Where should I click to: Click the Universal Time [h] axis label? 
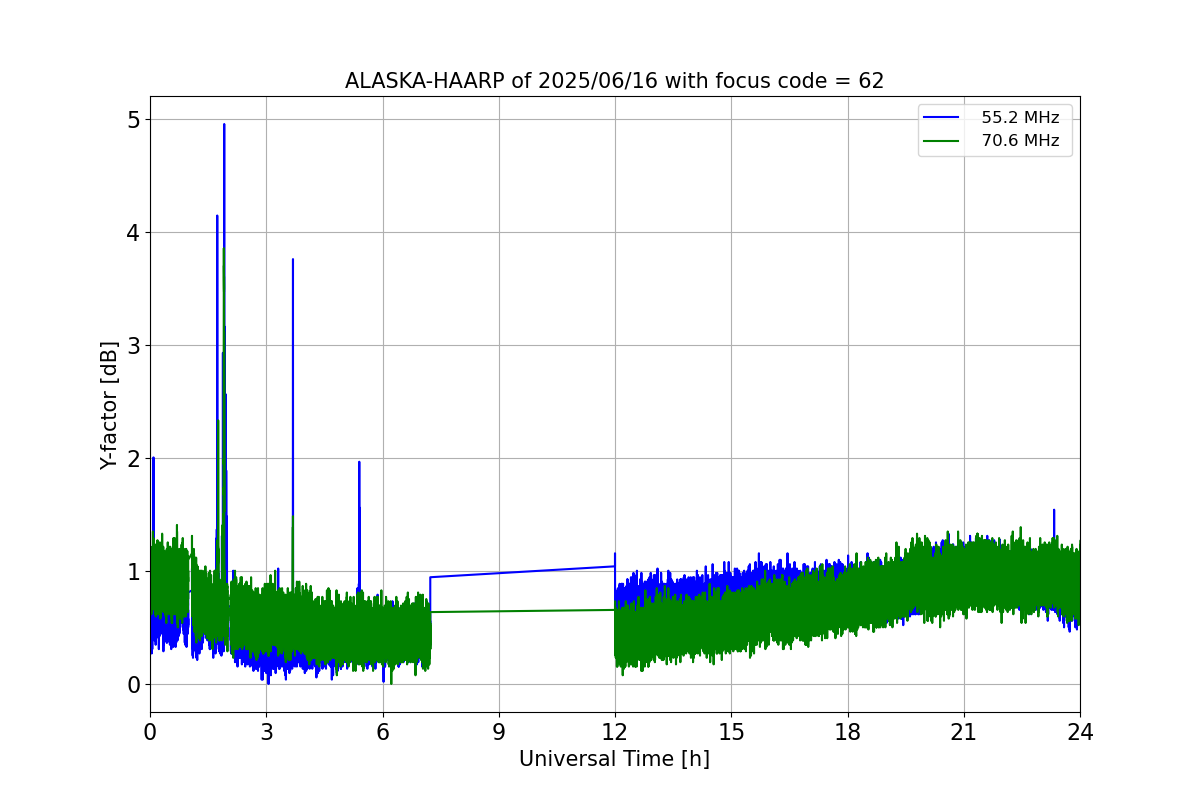[614, 759]
